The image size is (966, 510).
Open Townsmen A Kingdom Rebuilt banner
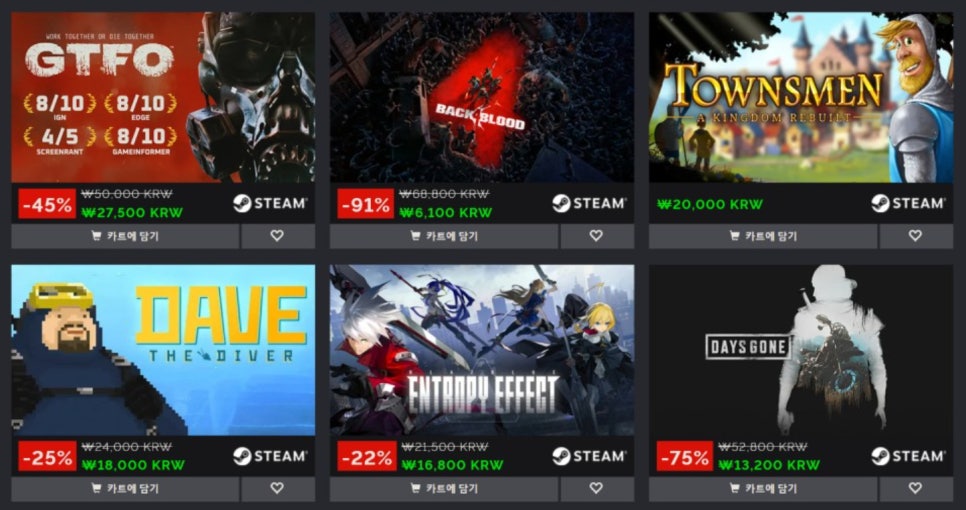[x=801, y=97]
